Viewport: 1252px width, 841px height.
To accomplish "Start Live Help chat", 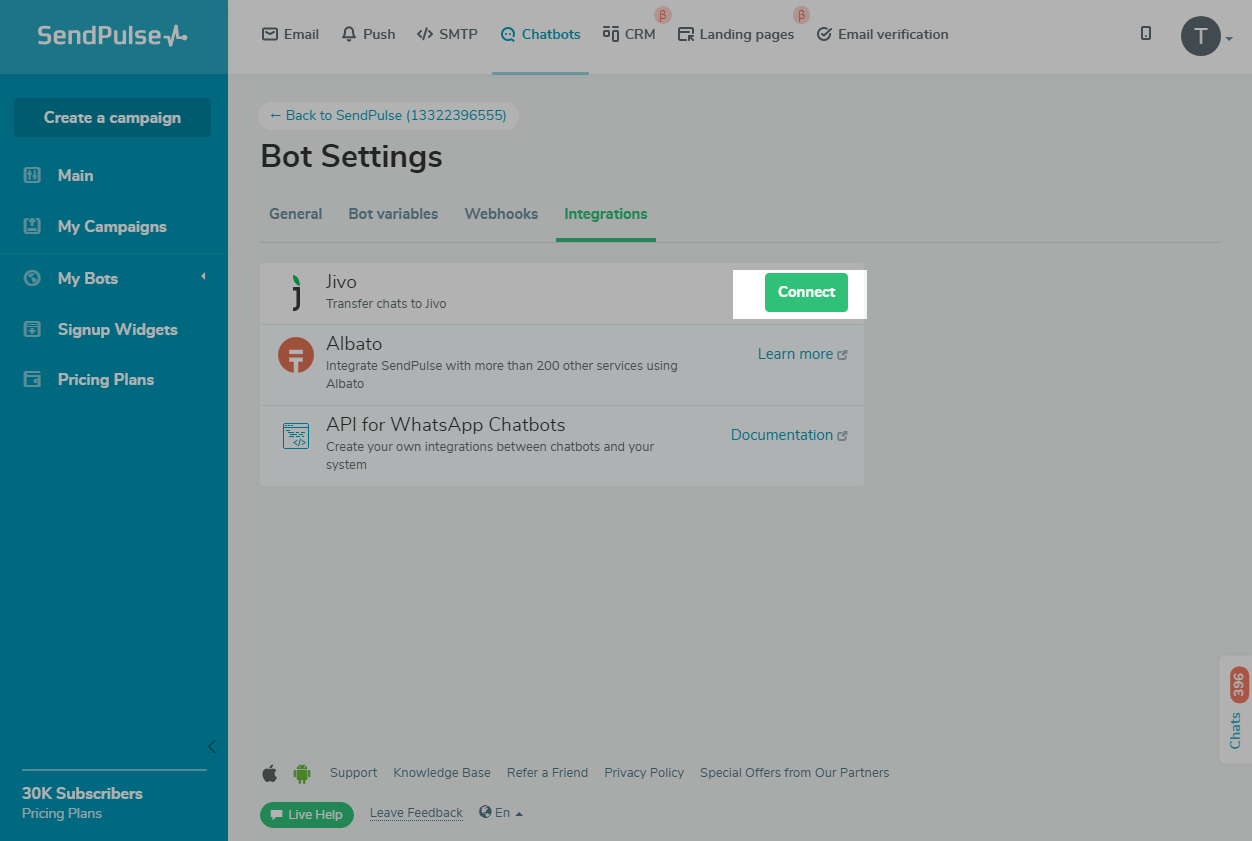I will click(x=307, y=815).
